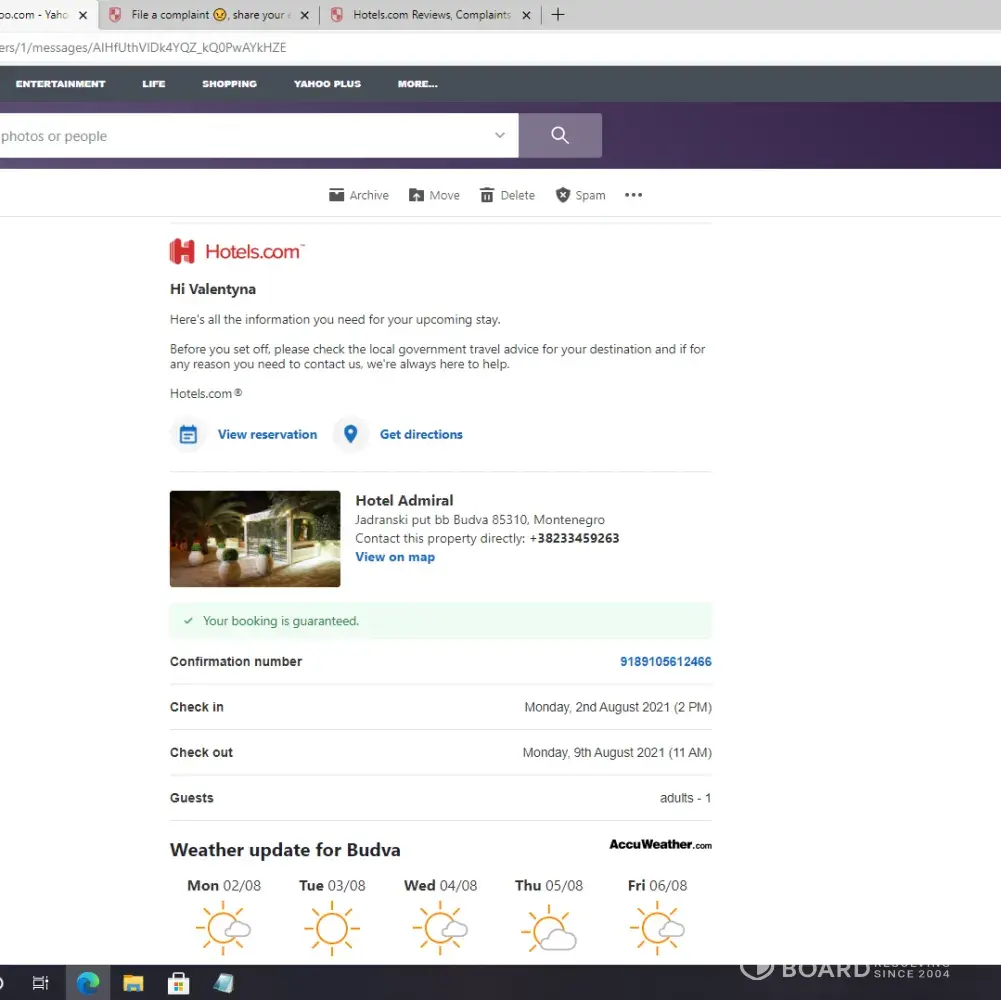Open a new browser tab
The image size is (1001, 1000).
(558, 15)
